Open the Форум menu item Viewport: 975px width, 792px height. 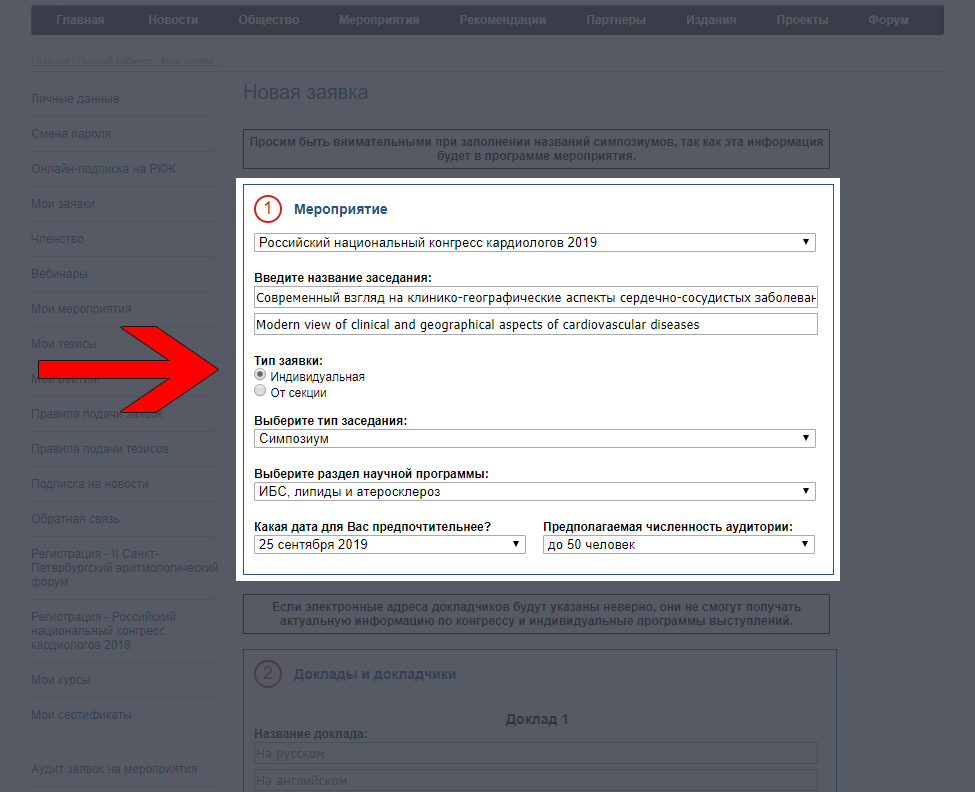coord(888,20)
